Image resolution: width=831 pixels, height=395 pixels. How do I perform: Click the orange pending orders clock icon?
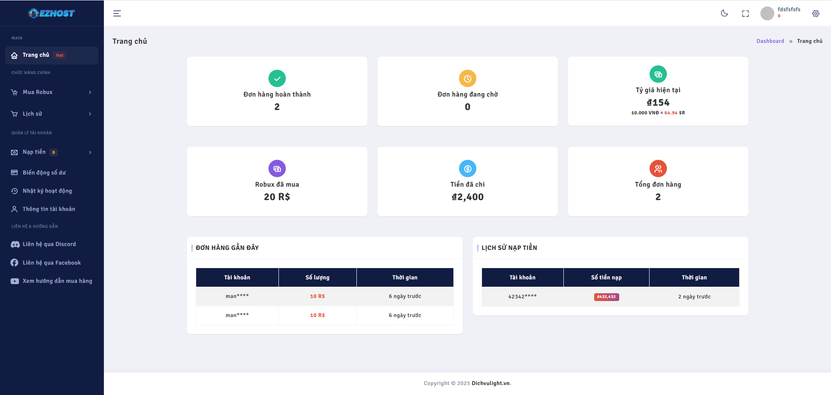(x=467, y=78)
